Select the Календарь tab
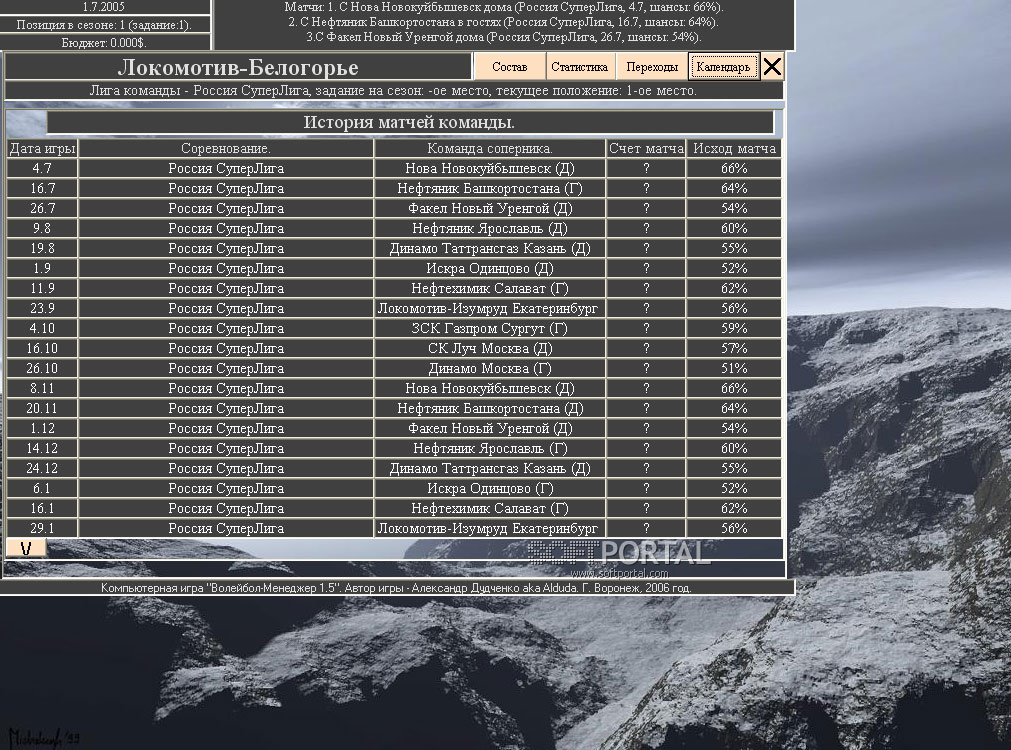Image resolution: width=1011 pixels, height=750 pixels. click(723, 67)
